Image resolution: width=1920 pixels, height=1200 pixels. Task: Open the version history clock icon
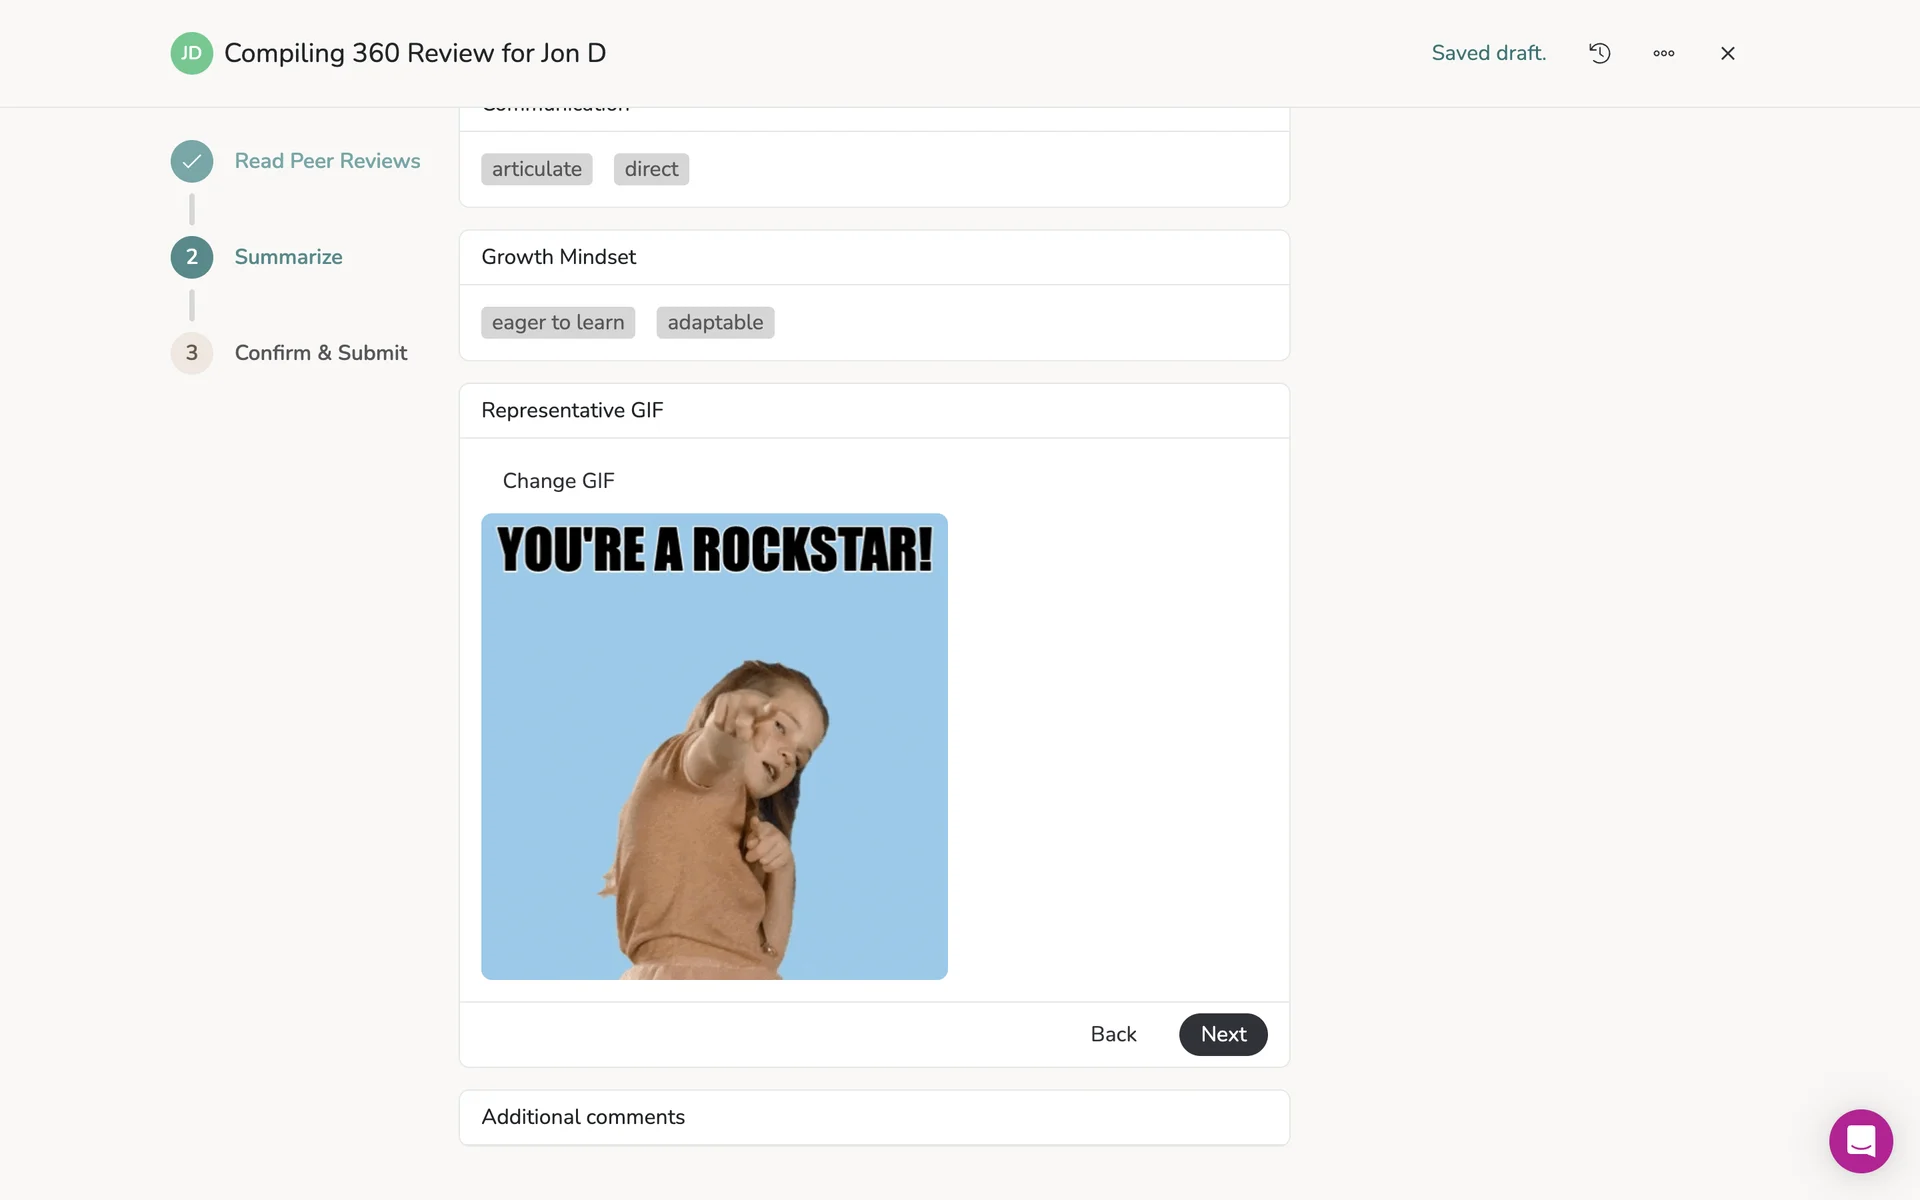[x=1599, y=53]
